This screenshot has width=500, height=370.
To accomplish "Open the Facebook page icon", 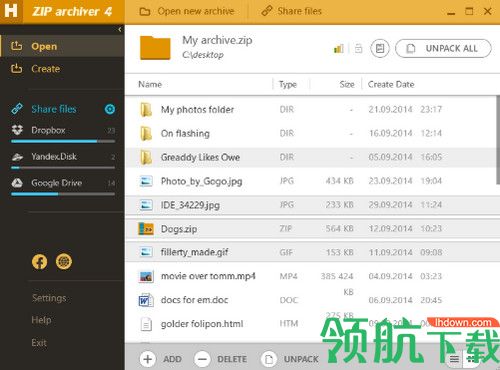I will click(39, 261).
